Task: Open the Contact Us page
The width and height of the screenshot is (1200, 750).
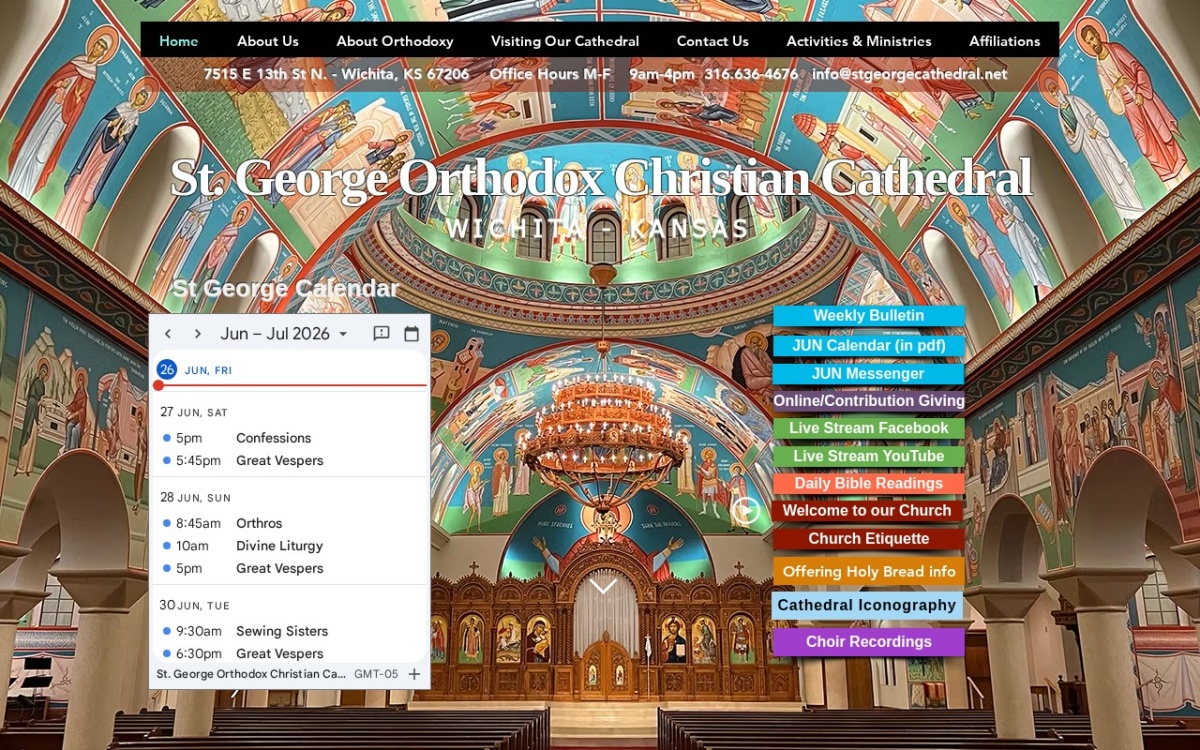Action: coord(713,41)
